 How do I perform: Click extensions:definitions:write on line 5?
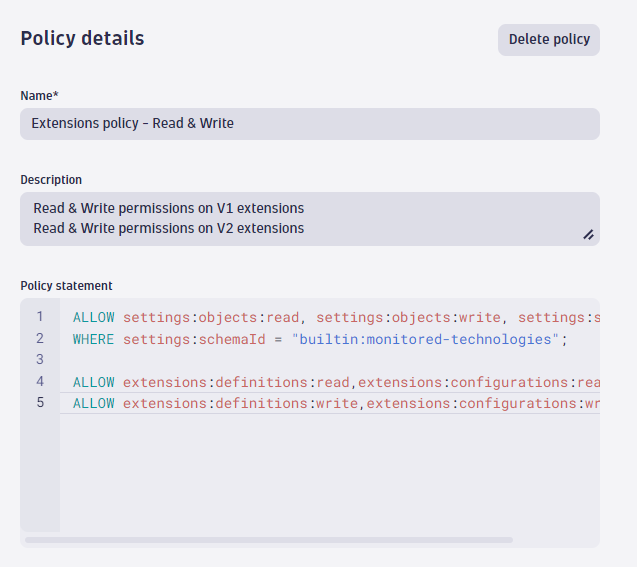tap(240, 403)
